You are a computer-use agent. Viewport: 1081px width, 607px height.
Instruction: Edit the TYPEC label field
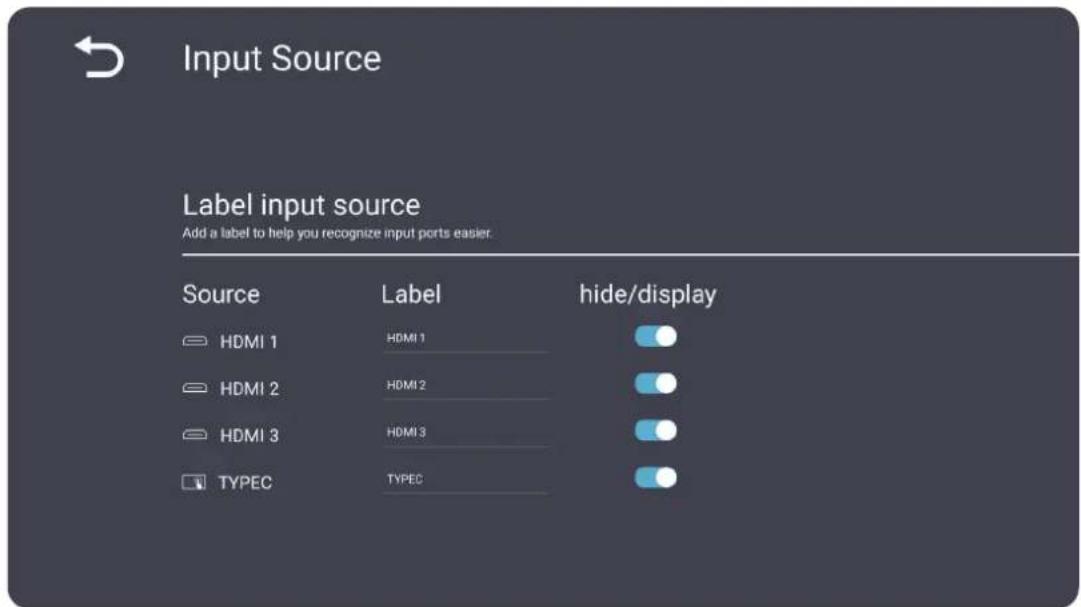466,480
